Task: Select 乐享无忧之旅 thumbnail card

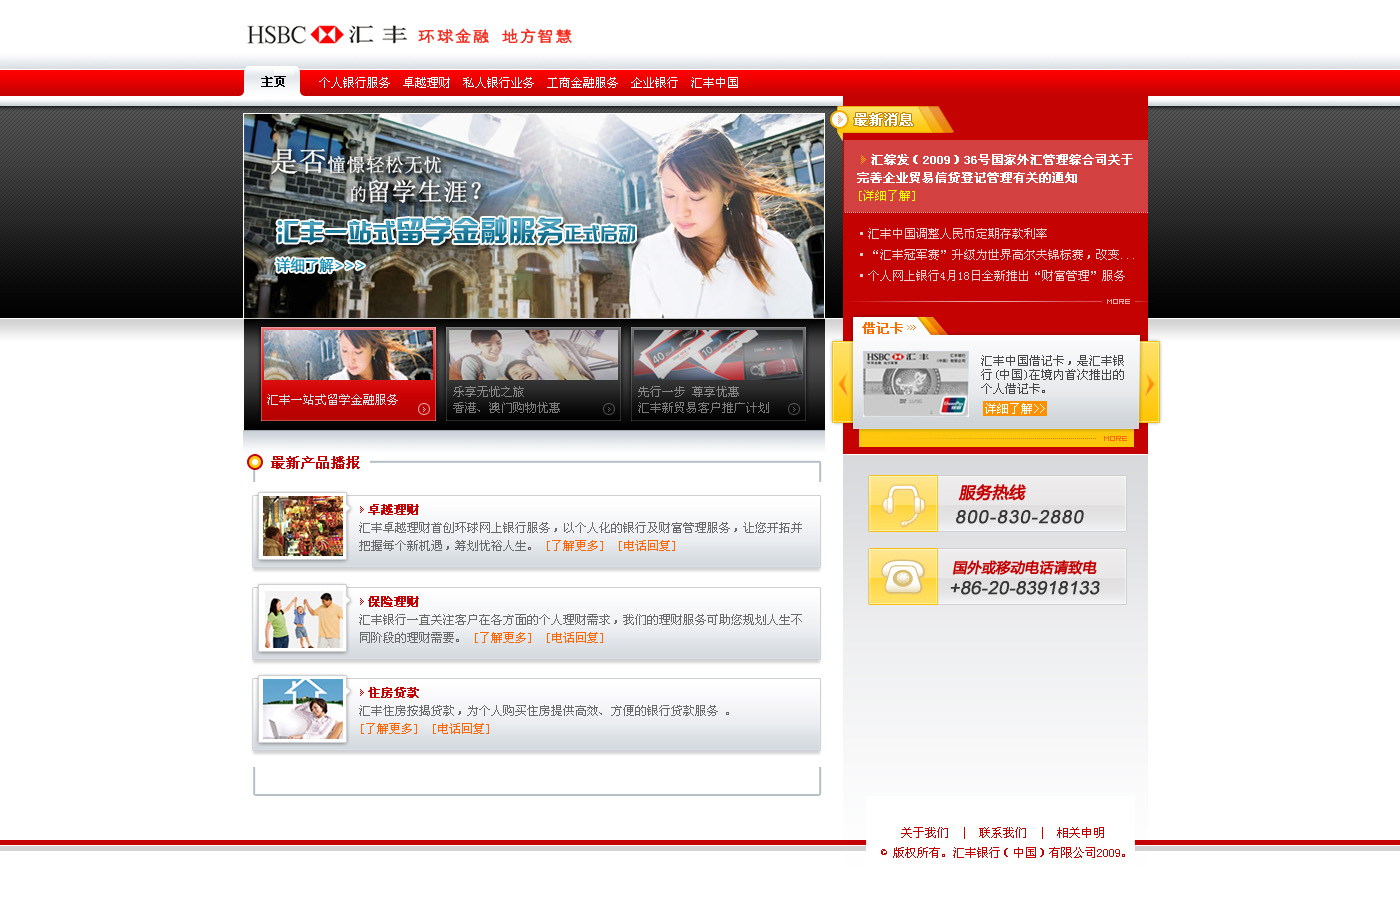Action: point(533,374)
